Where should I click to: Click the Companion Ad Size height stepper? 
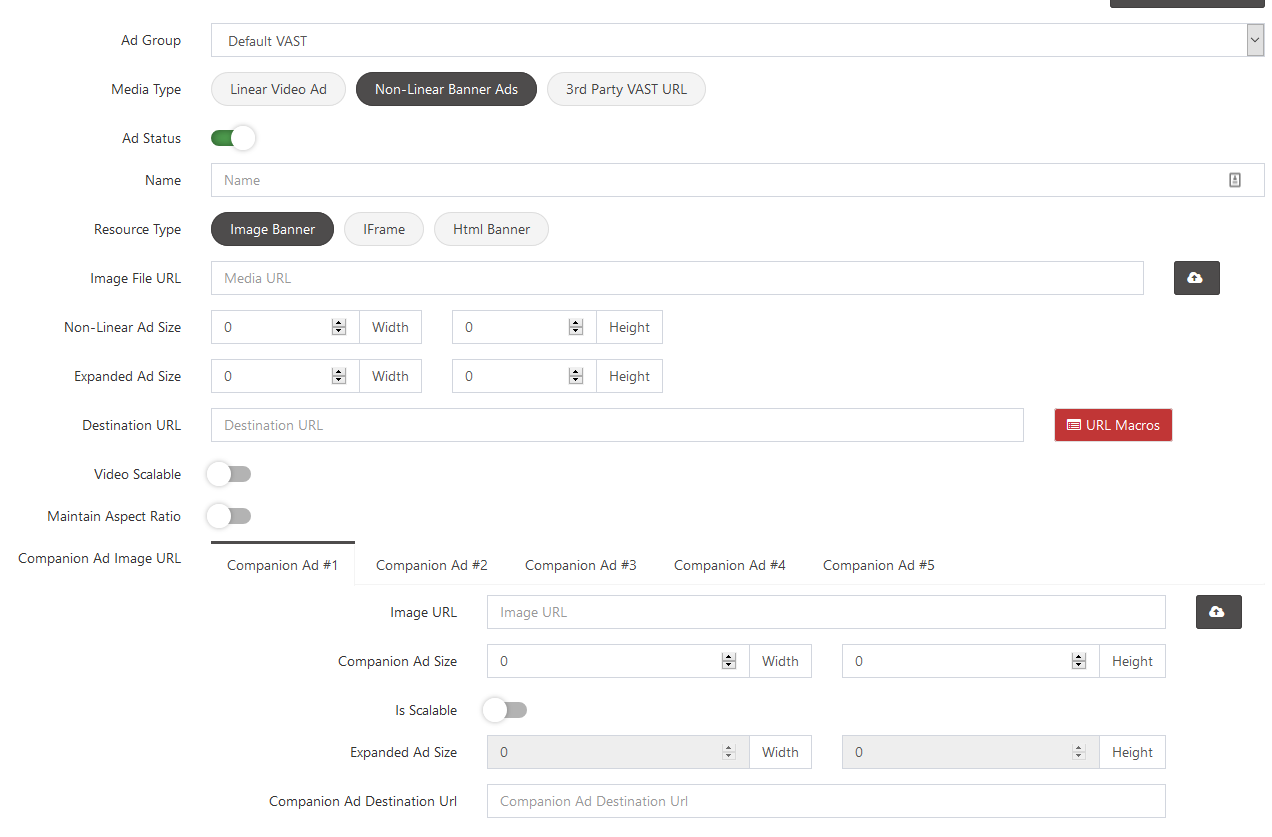coord(1078,661)
